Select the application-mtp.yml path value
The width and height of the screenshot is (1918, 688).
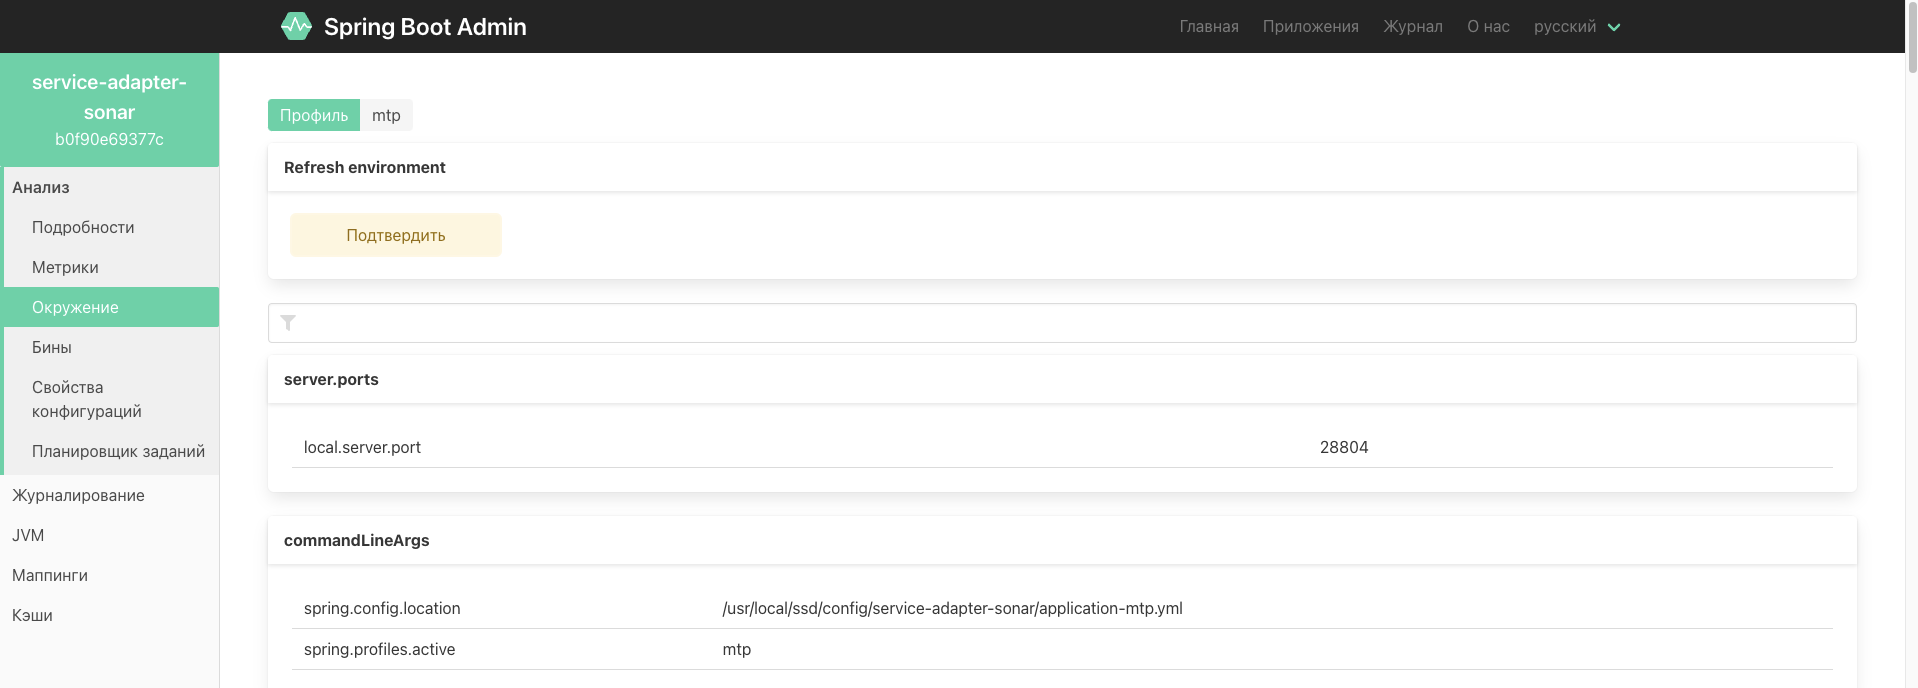pos(952,608)
